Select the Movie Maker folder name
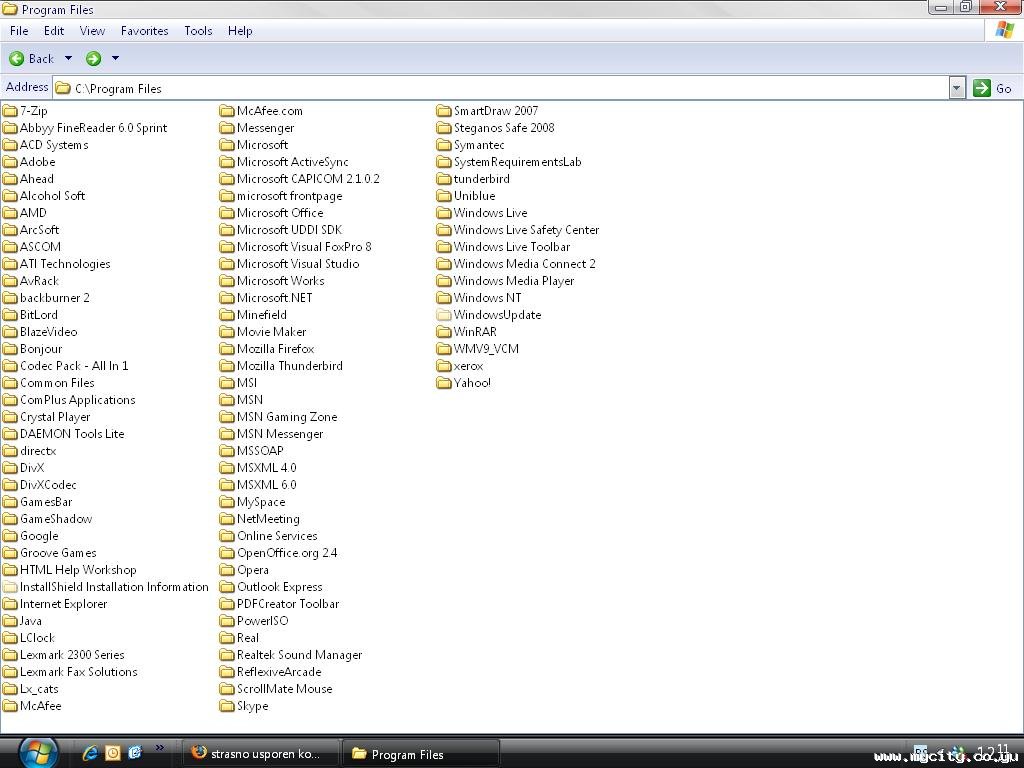The height and width of the screenshot is (768, 1024). tap(272, 332)
